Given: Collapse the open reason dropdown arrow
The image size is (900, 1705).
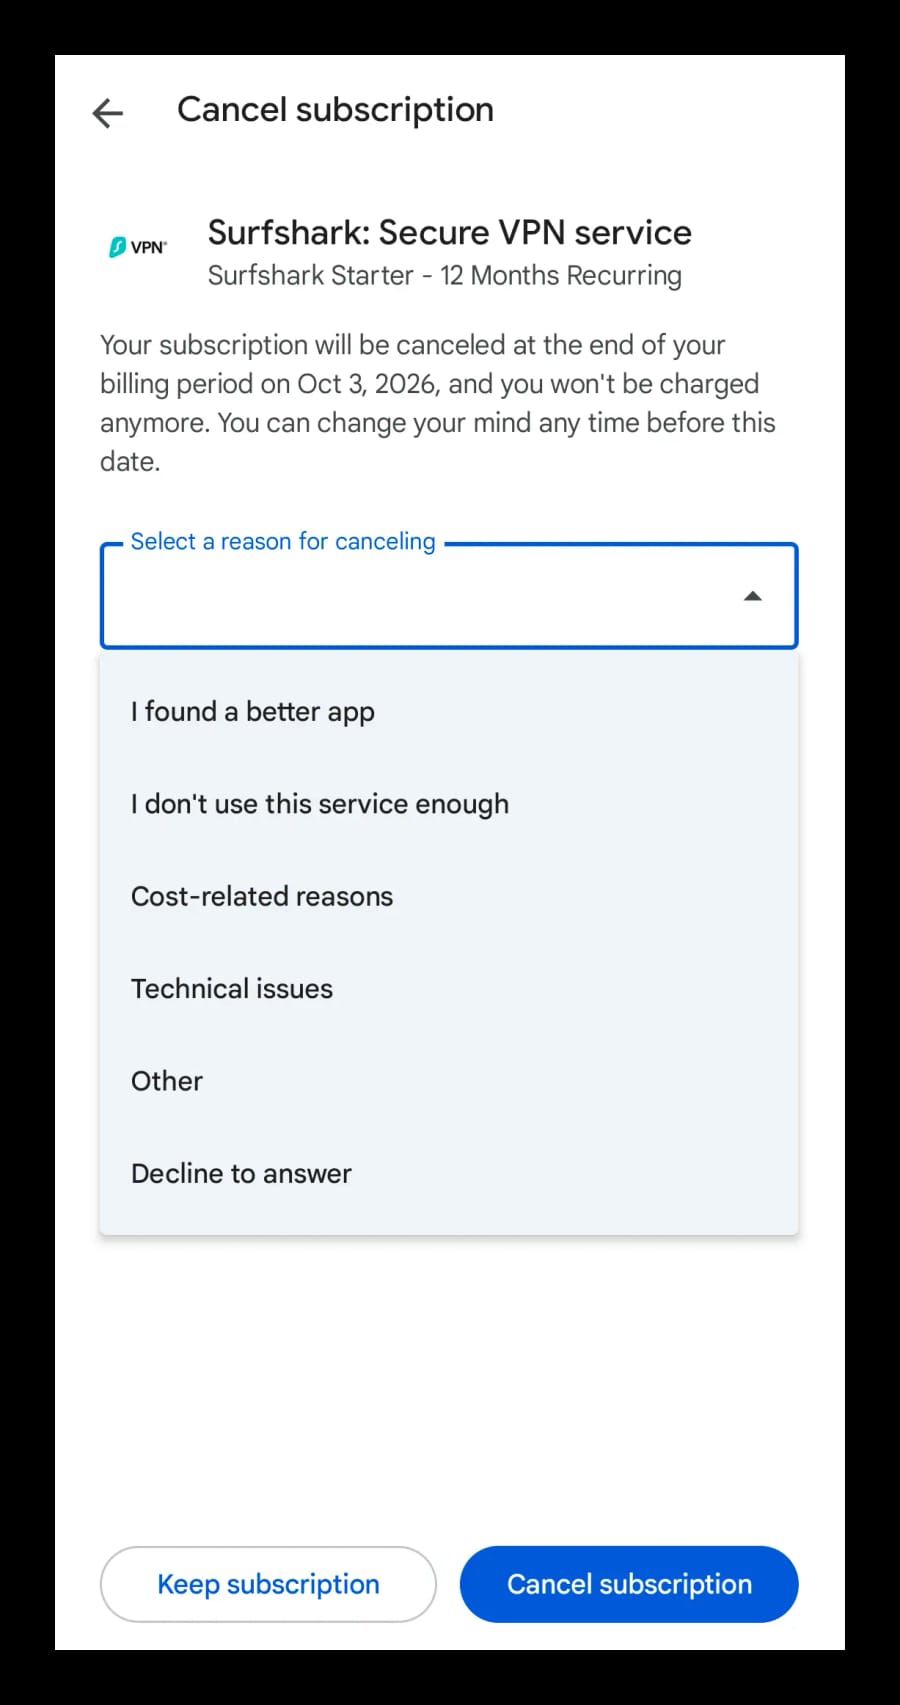Looking at the screenshot, I should click(x=753, y=596).
